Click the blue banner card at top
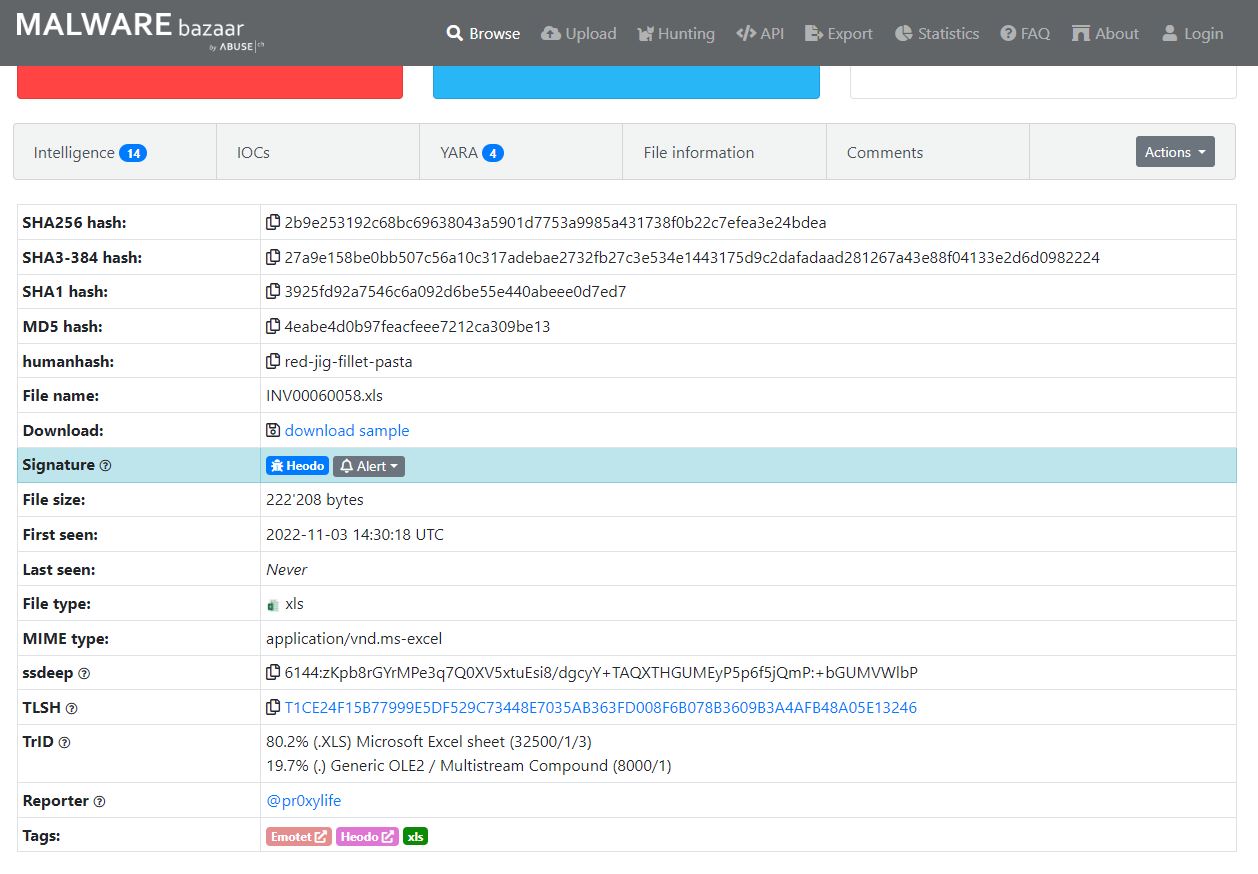1258x874 pixels. [626, 82]
